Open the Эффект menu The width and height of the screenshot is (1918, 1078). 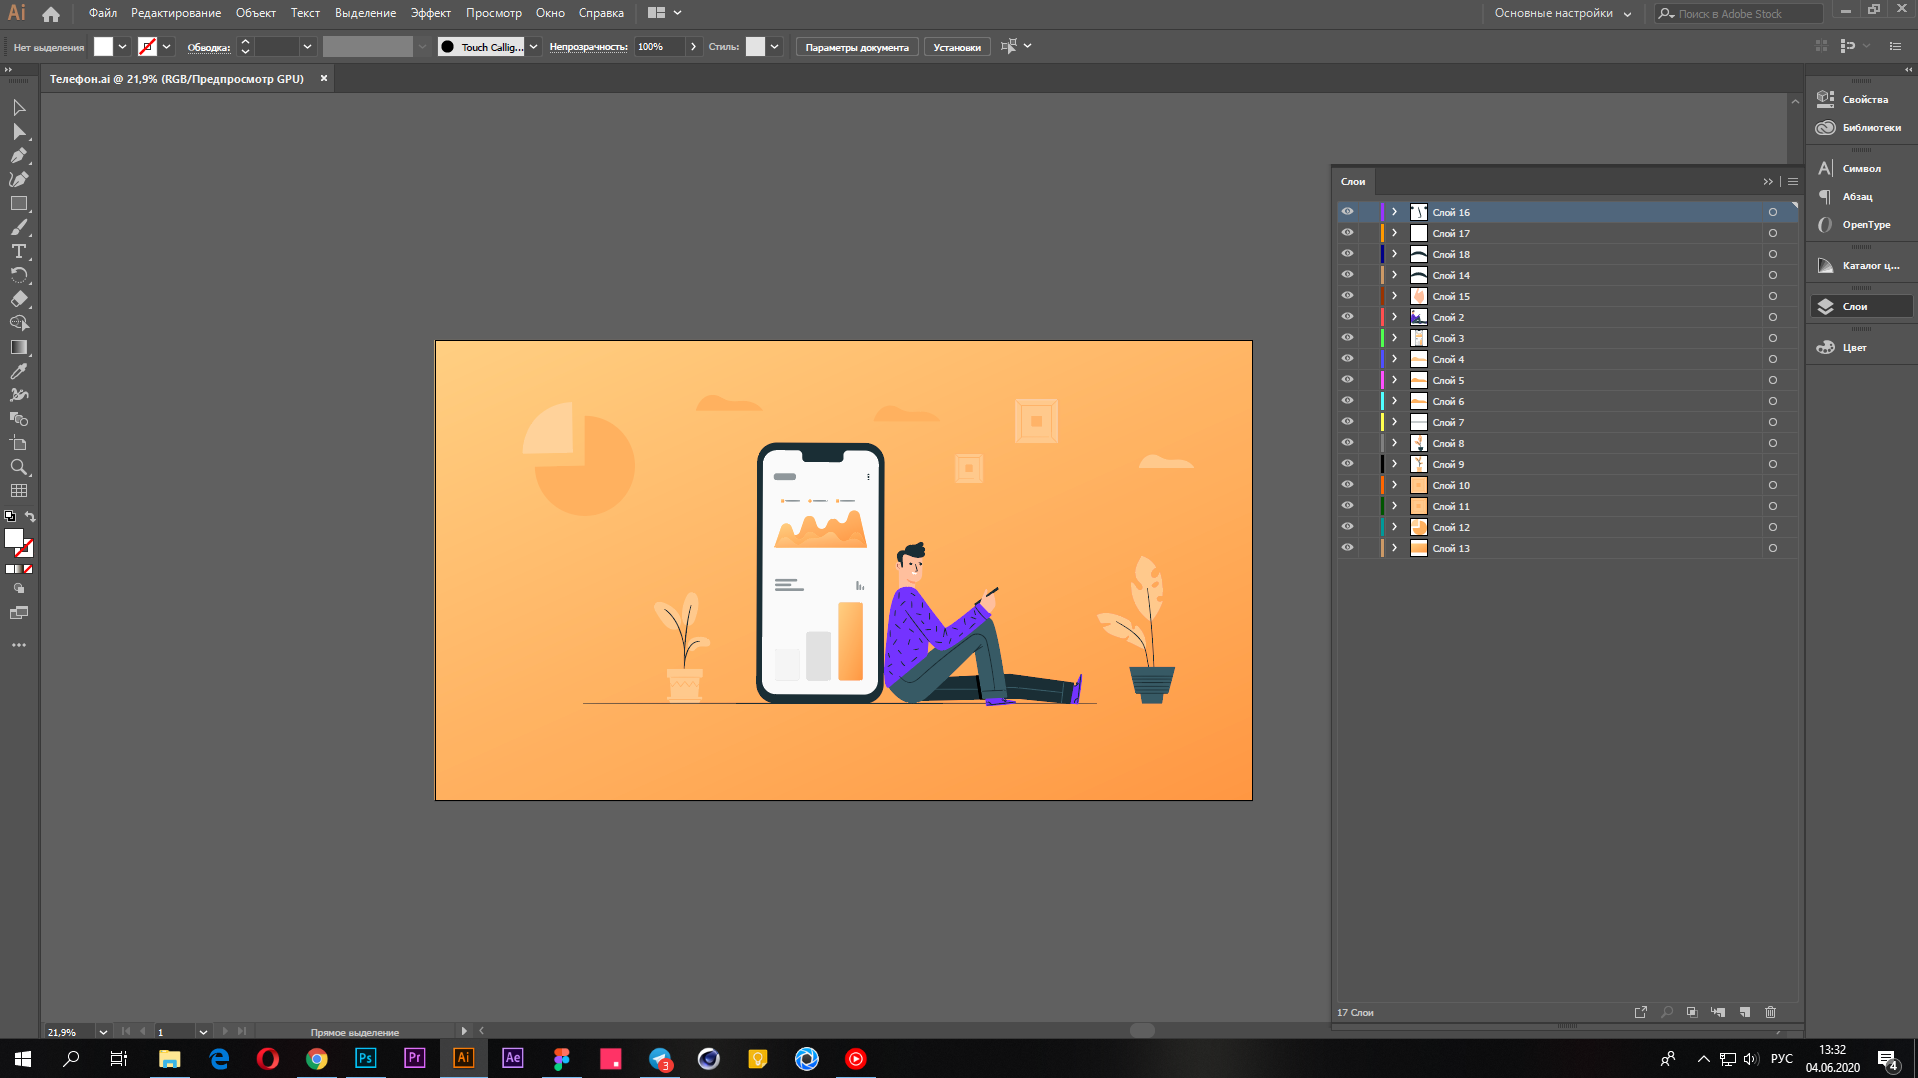click(x=430, y=13)
